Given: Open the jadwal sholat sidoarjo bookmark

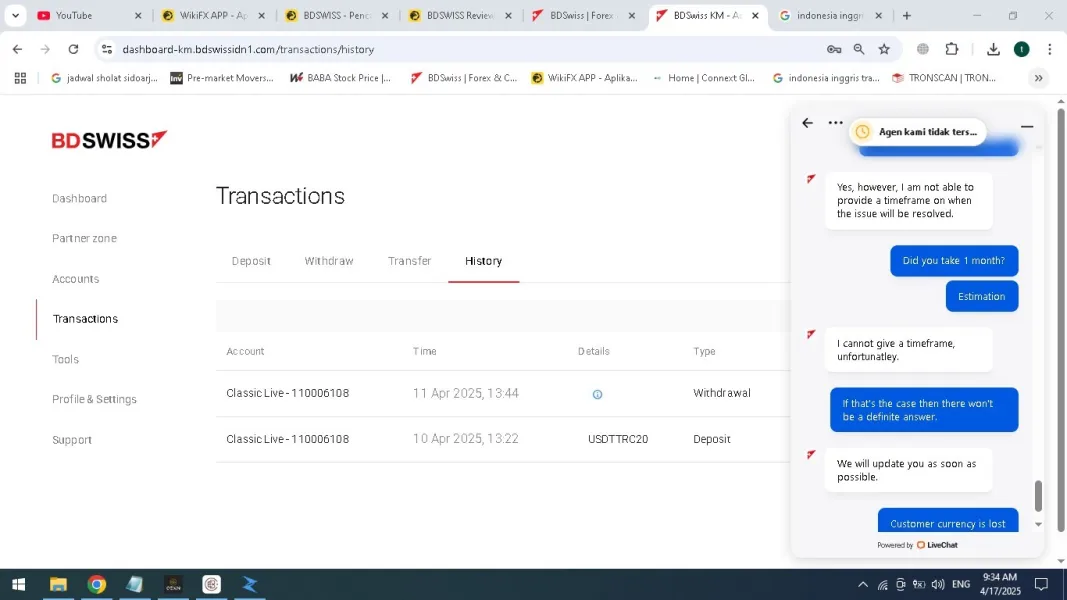Looking at the screenshot, I should (104, 78).
